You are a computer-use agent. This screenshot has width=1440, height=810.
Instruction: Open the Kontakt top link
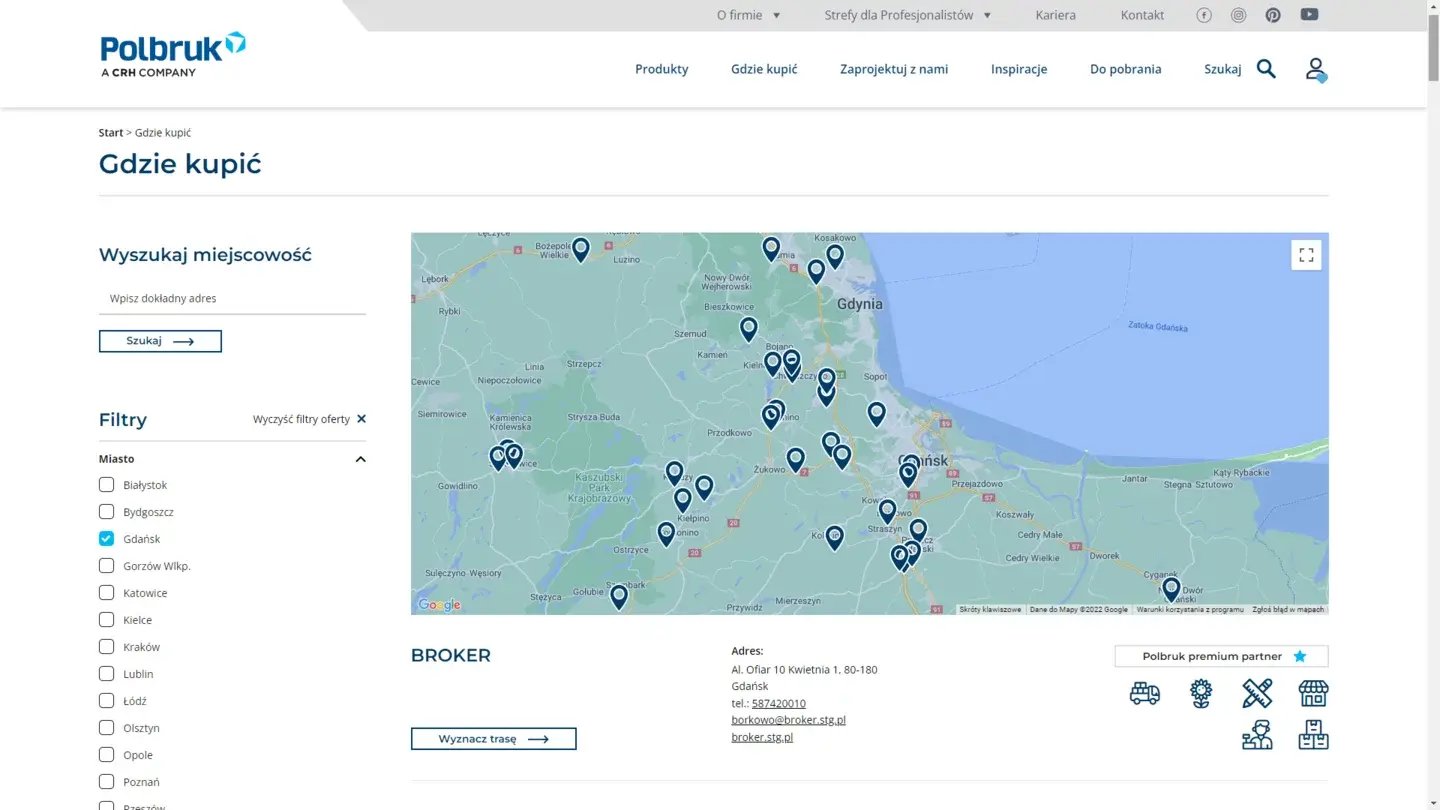click(x=1142, y=15)
